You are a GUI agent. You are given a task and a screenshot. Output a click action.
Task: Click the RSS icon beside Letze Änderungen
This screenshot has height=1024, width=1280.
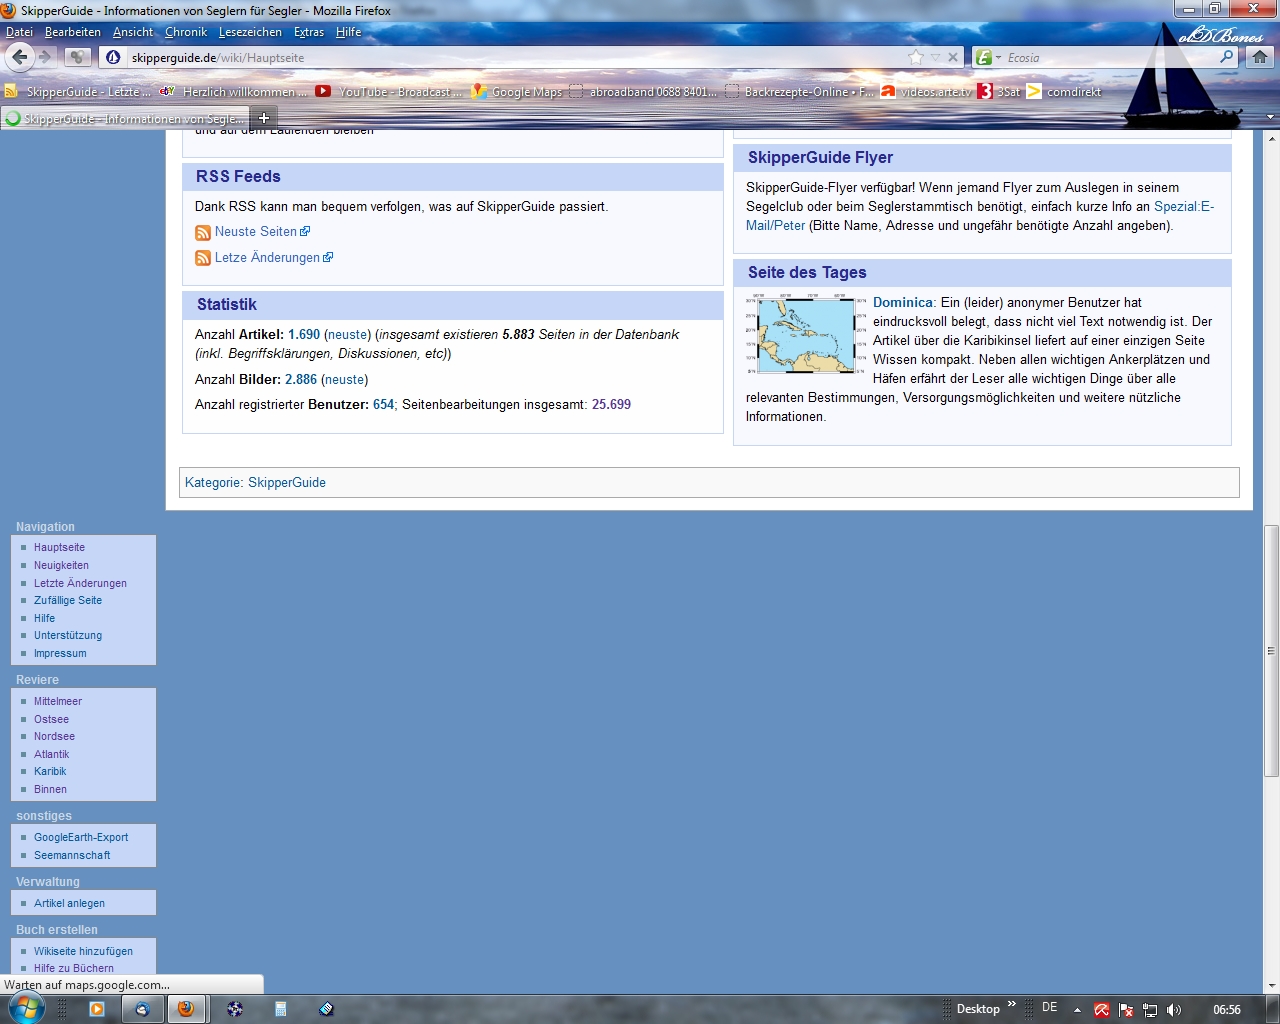point(203,258)
